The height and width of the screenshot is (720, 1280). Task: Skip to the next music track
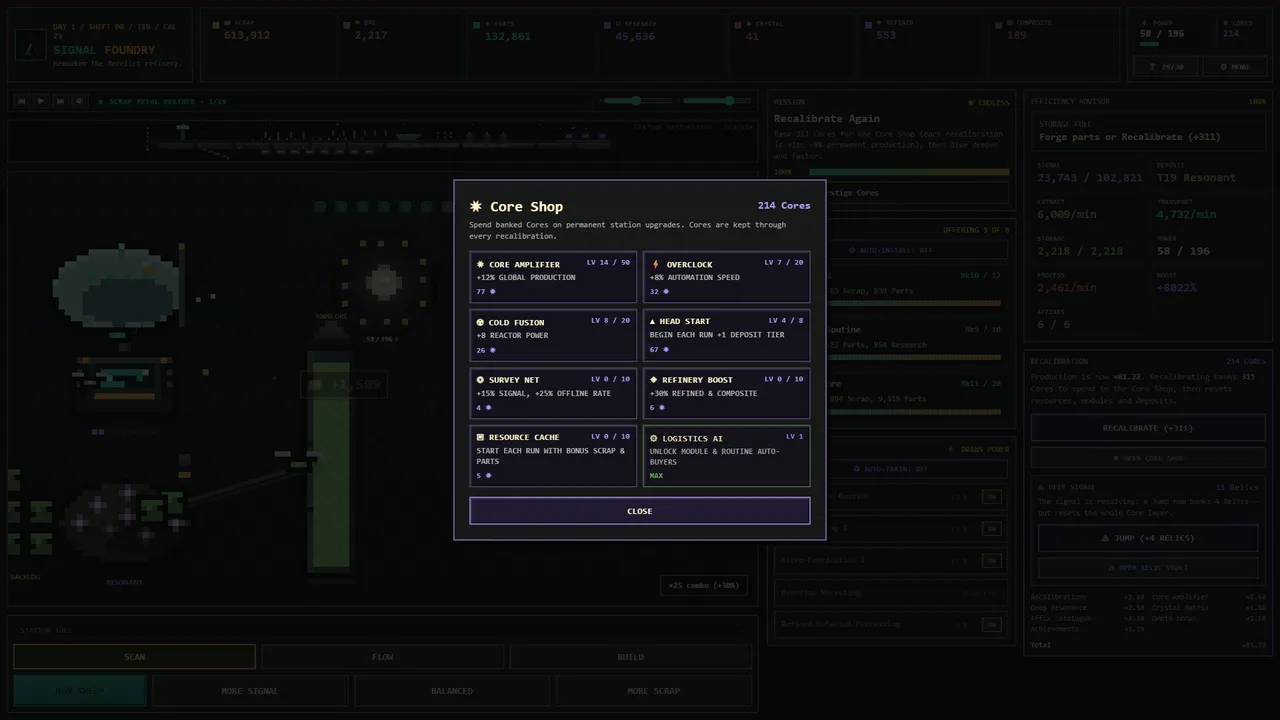[x=60, y=101]
